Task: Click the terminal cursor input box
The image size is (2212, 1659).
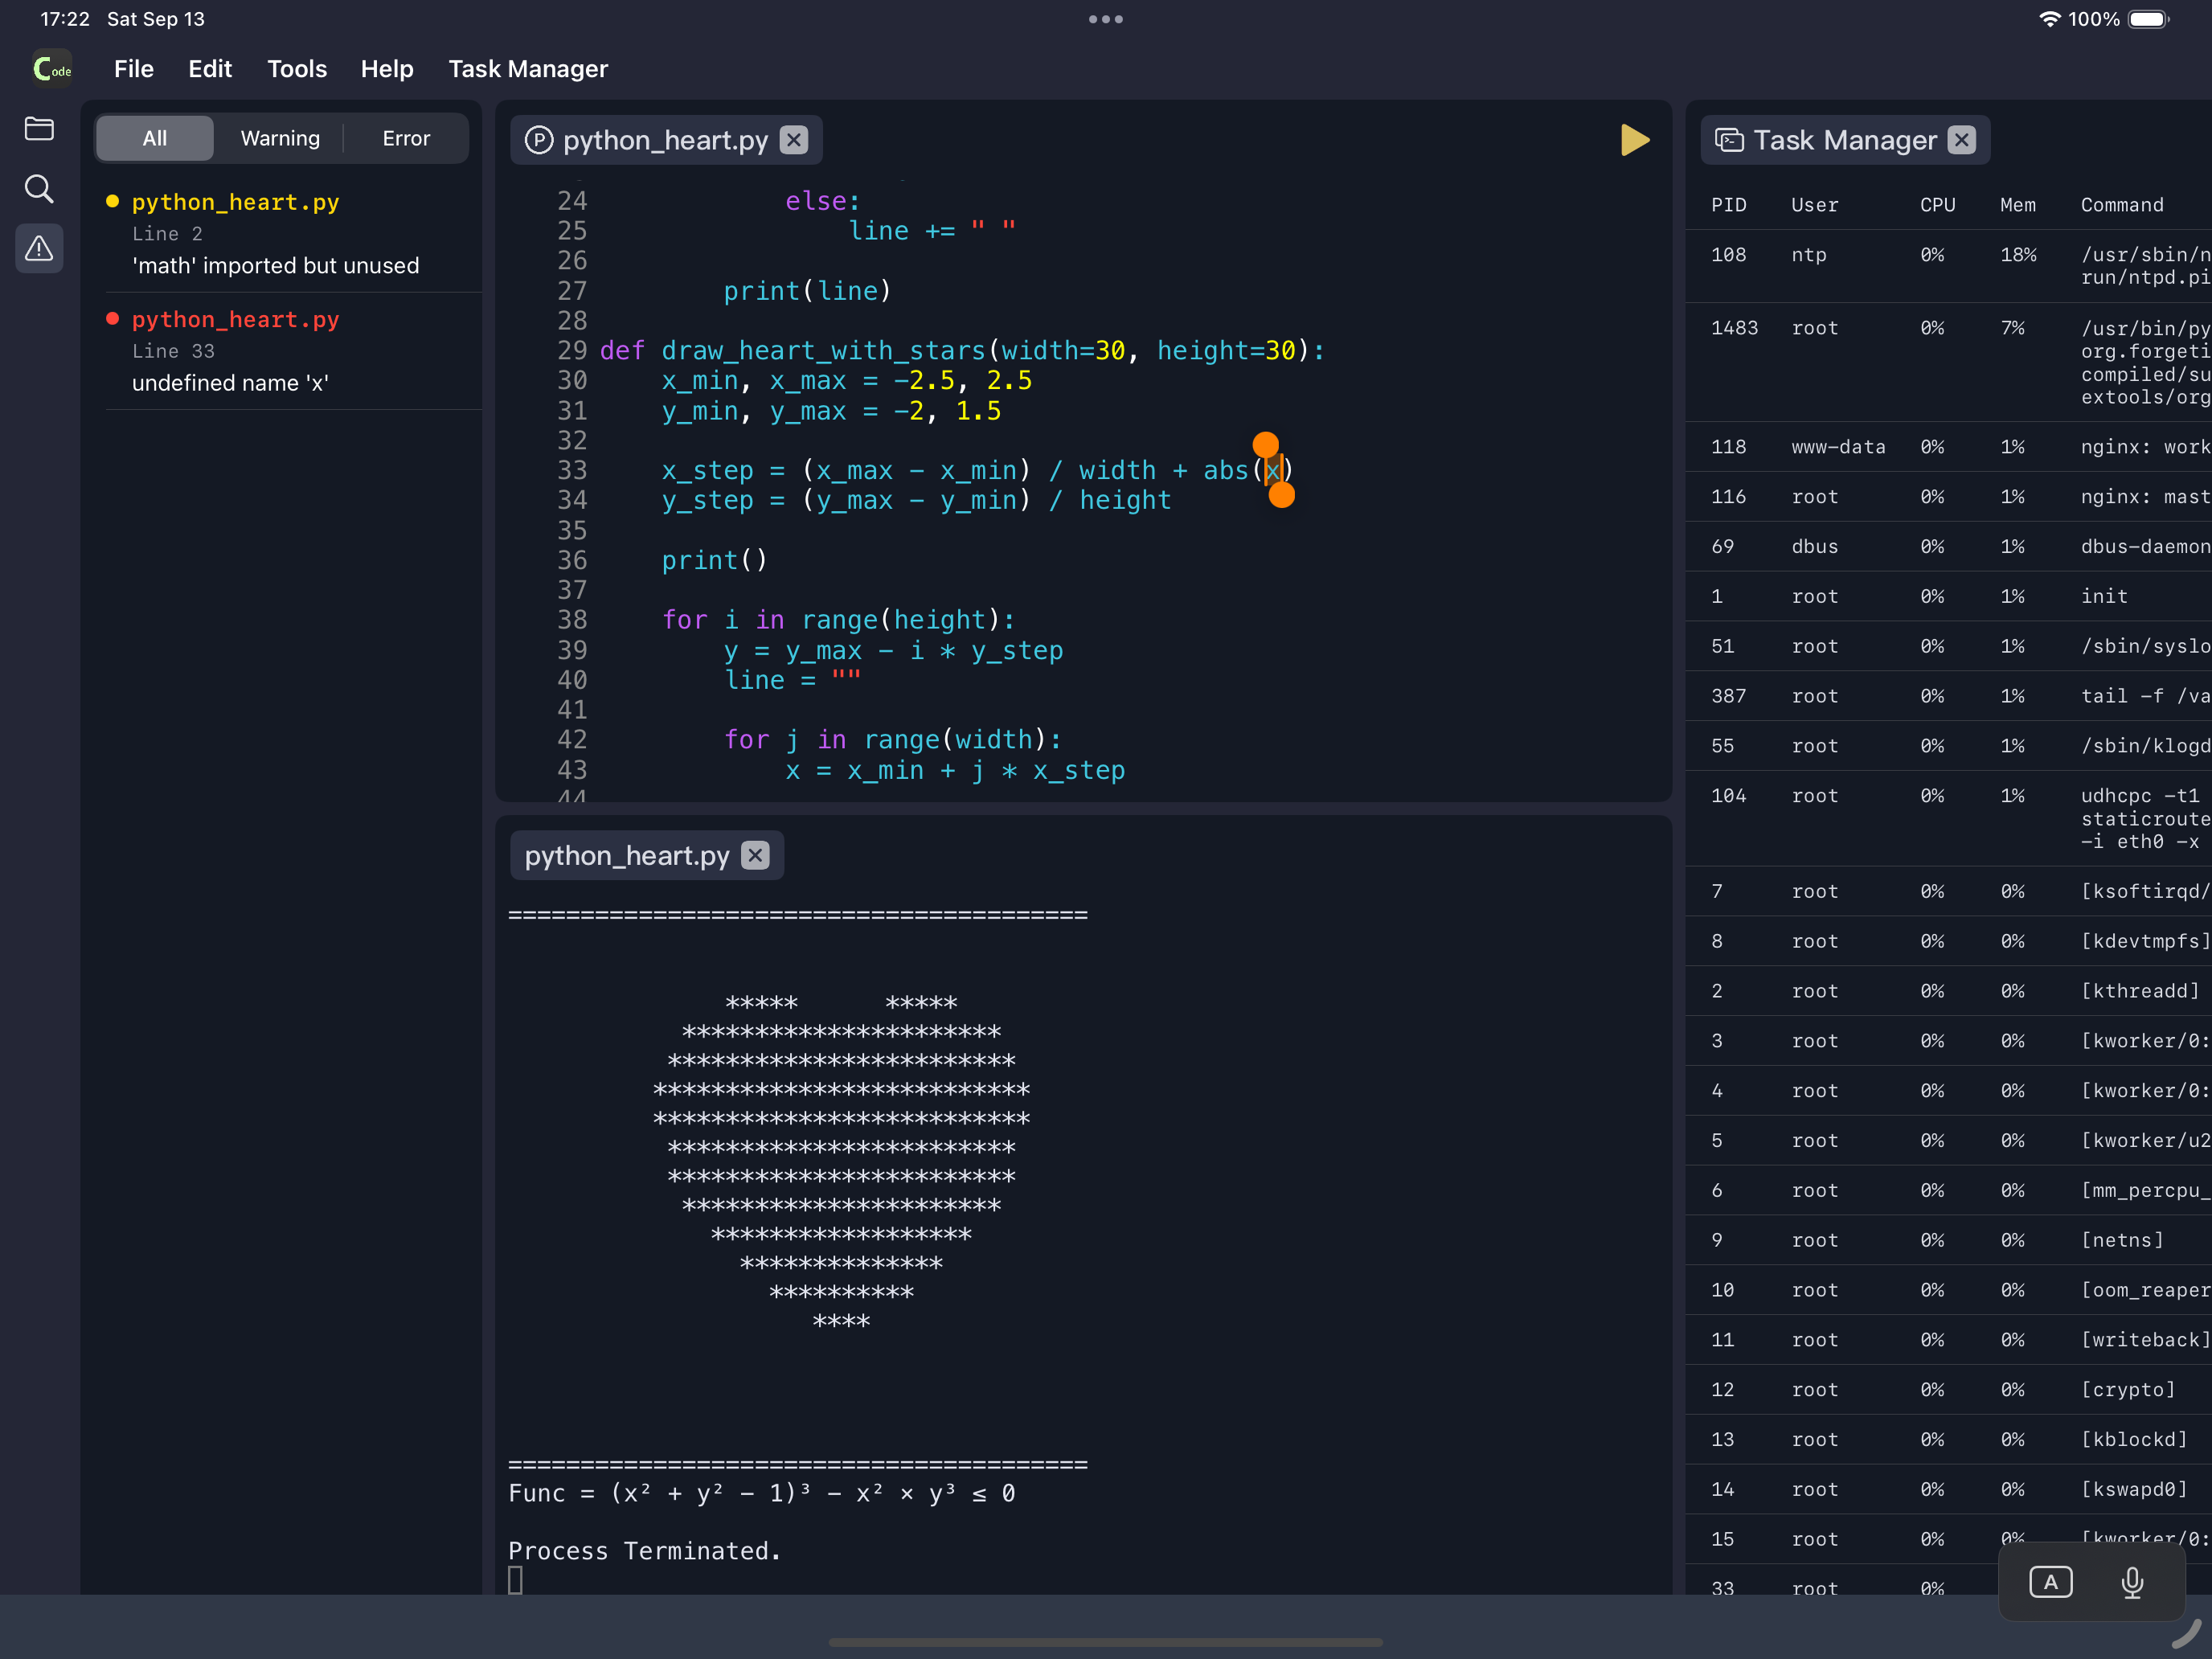Action: coord(515,1580)
